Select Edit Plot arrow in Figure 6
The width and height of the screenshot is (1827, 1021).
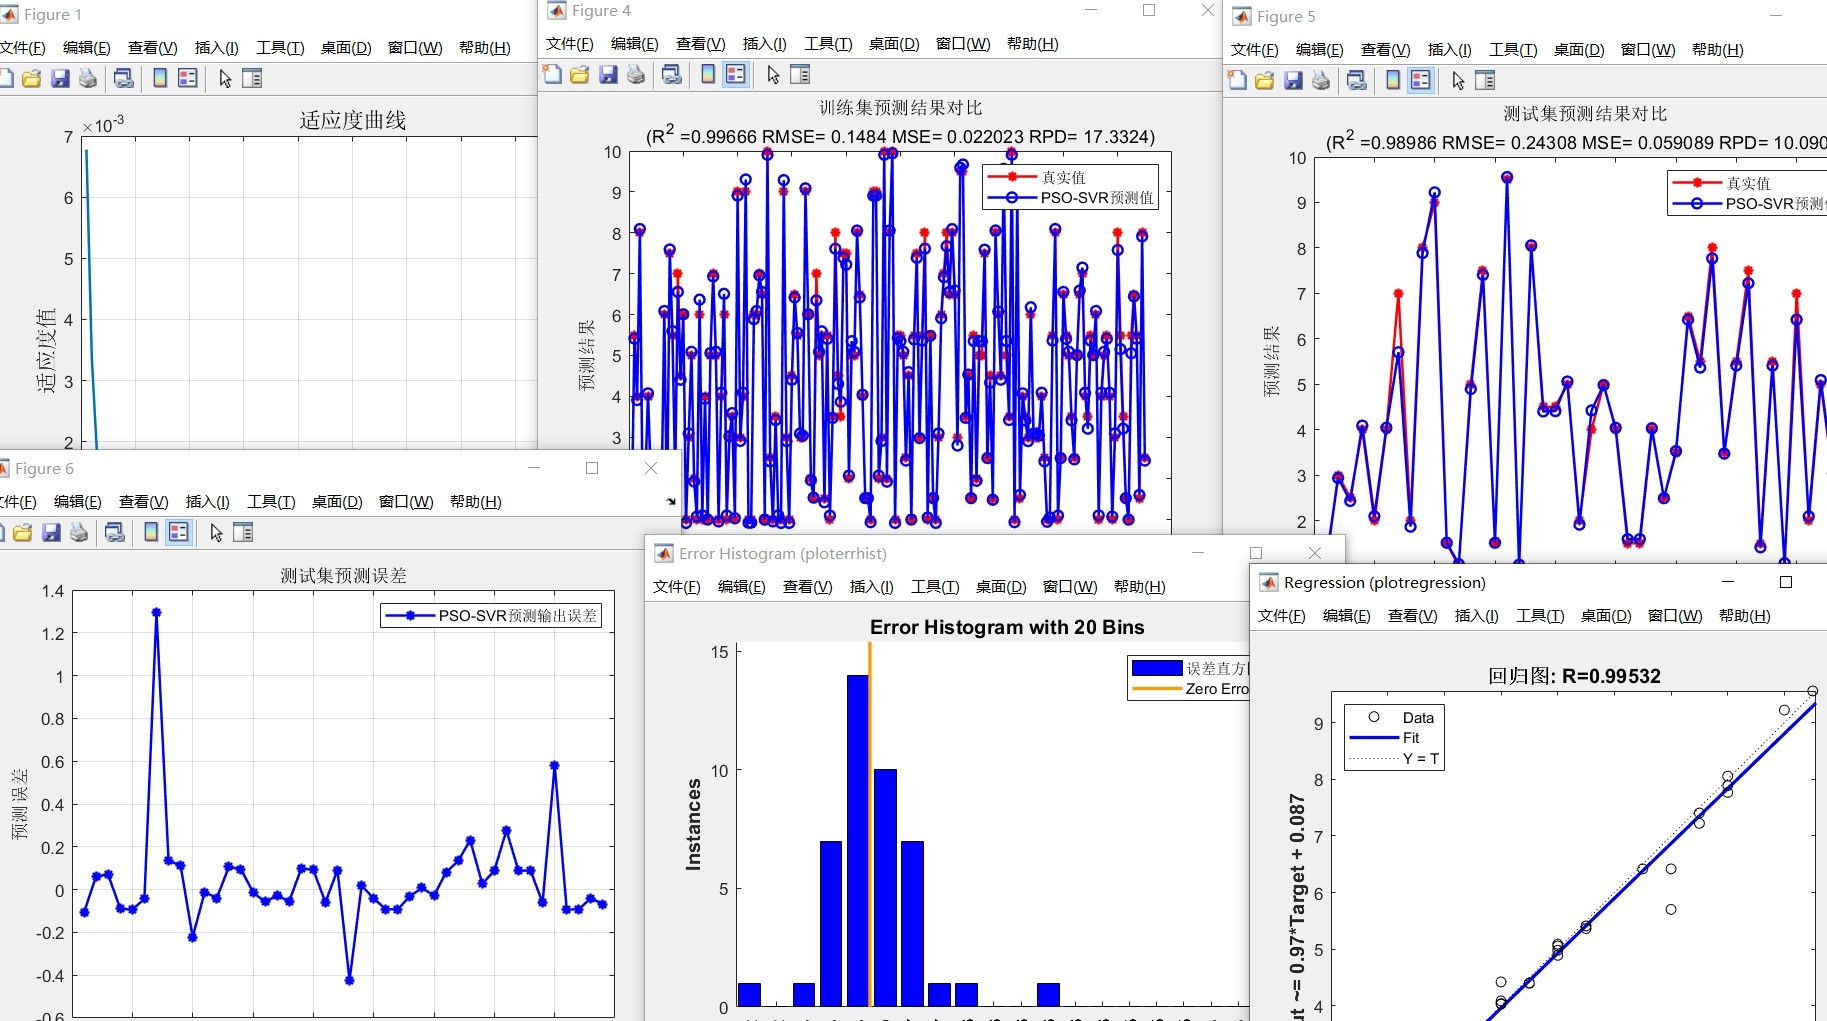click(216, 532)
